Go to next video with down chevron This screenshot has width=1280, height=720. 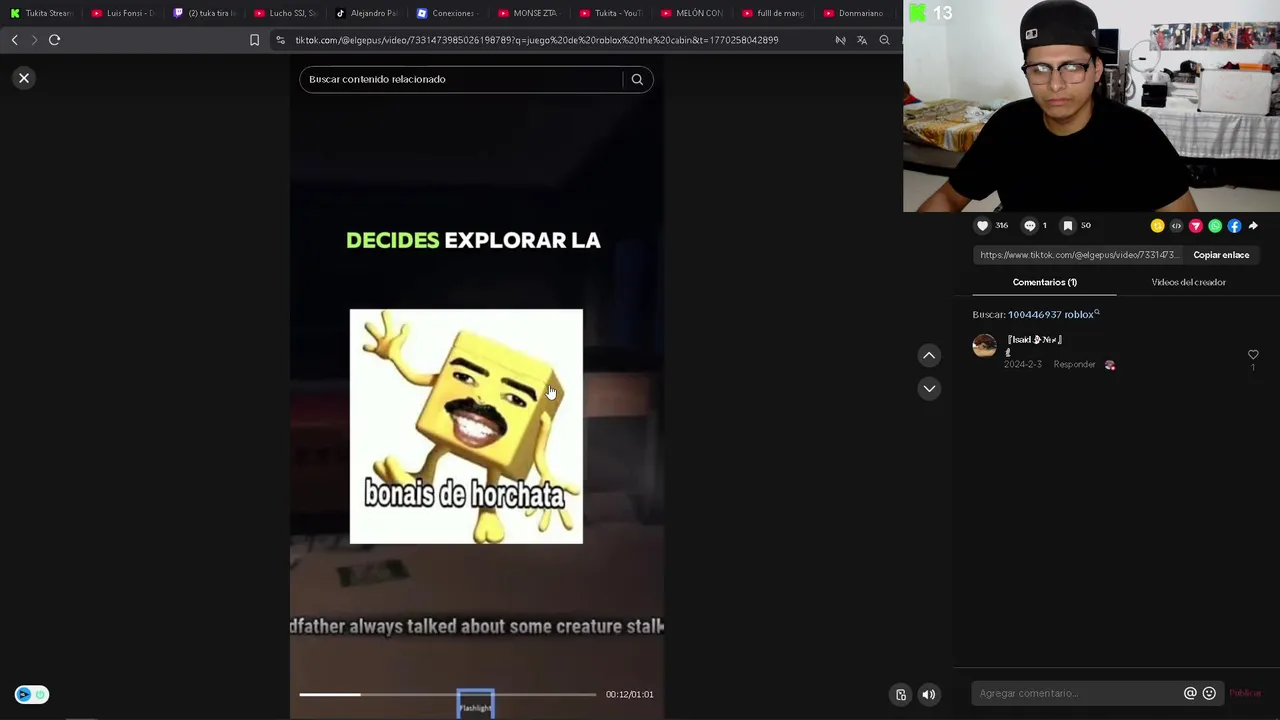coord(929,389)
